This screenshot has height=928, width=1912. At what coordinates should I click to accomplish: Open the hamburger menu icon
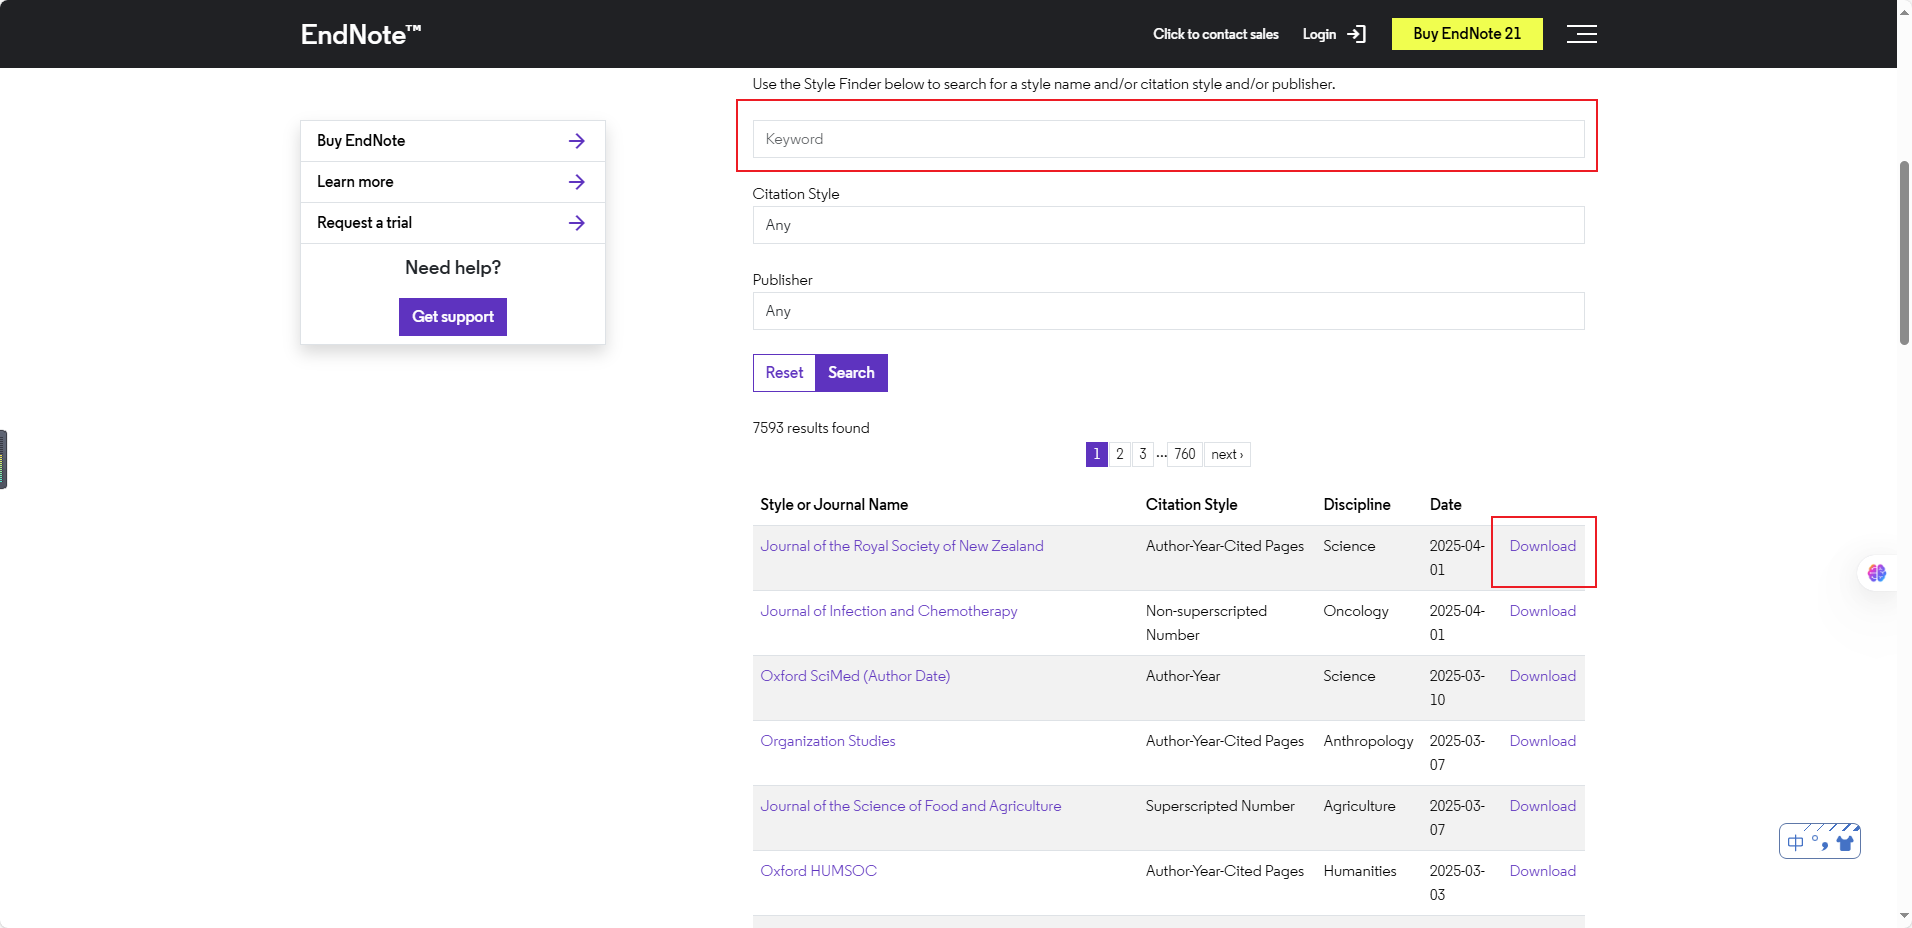[x=1581, y=34]
